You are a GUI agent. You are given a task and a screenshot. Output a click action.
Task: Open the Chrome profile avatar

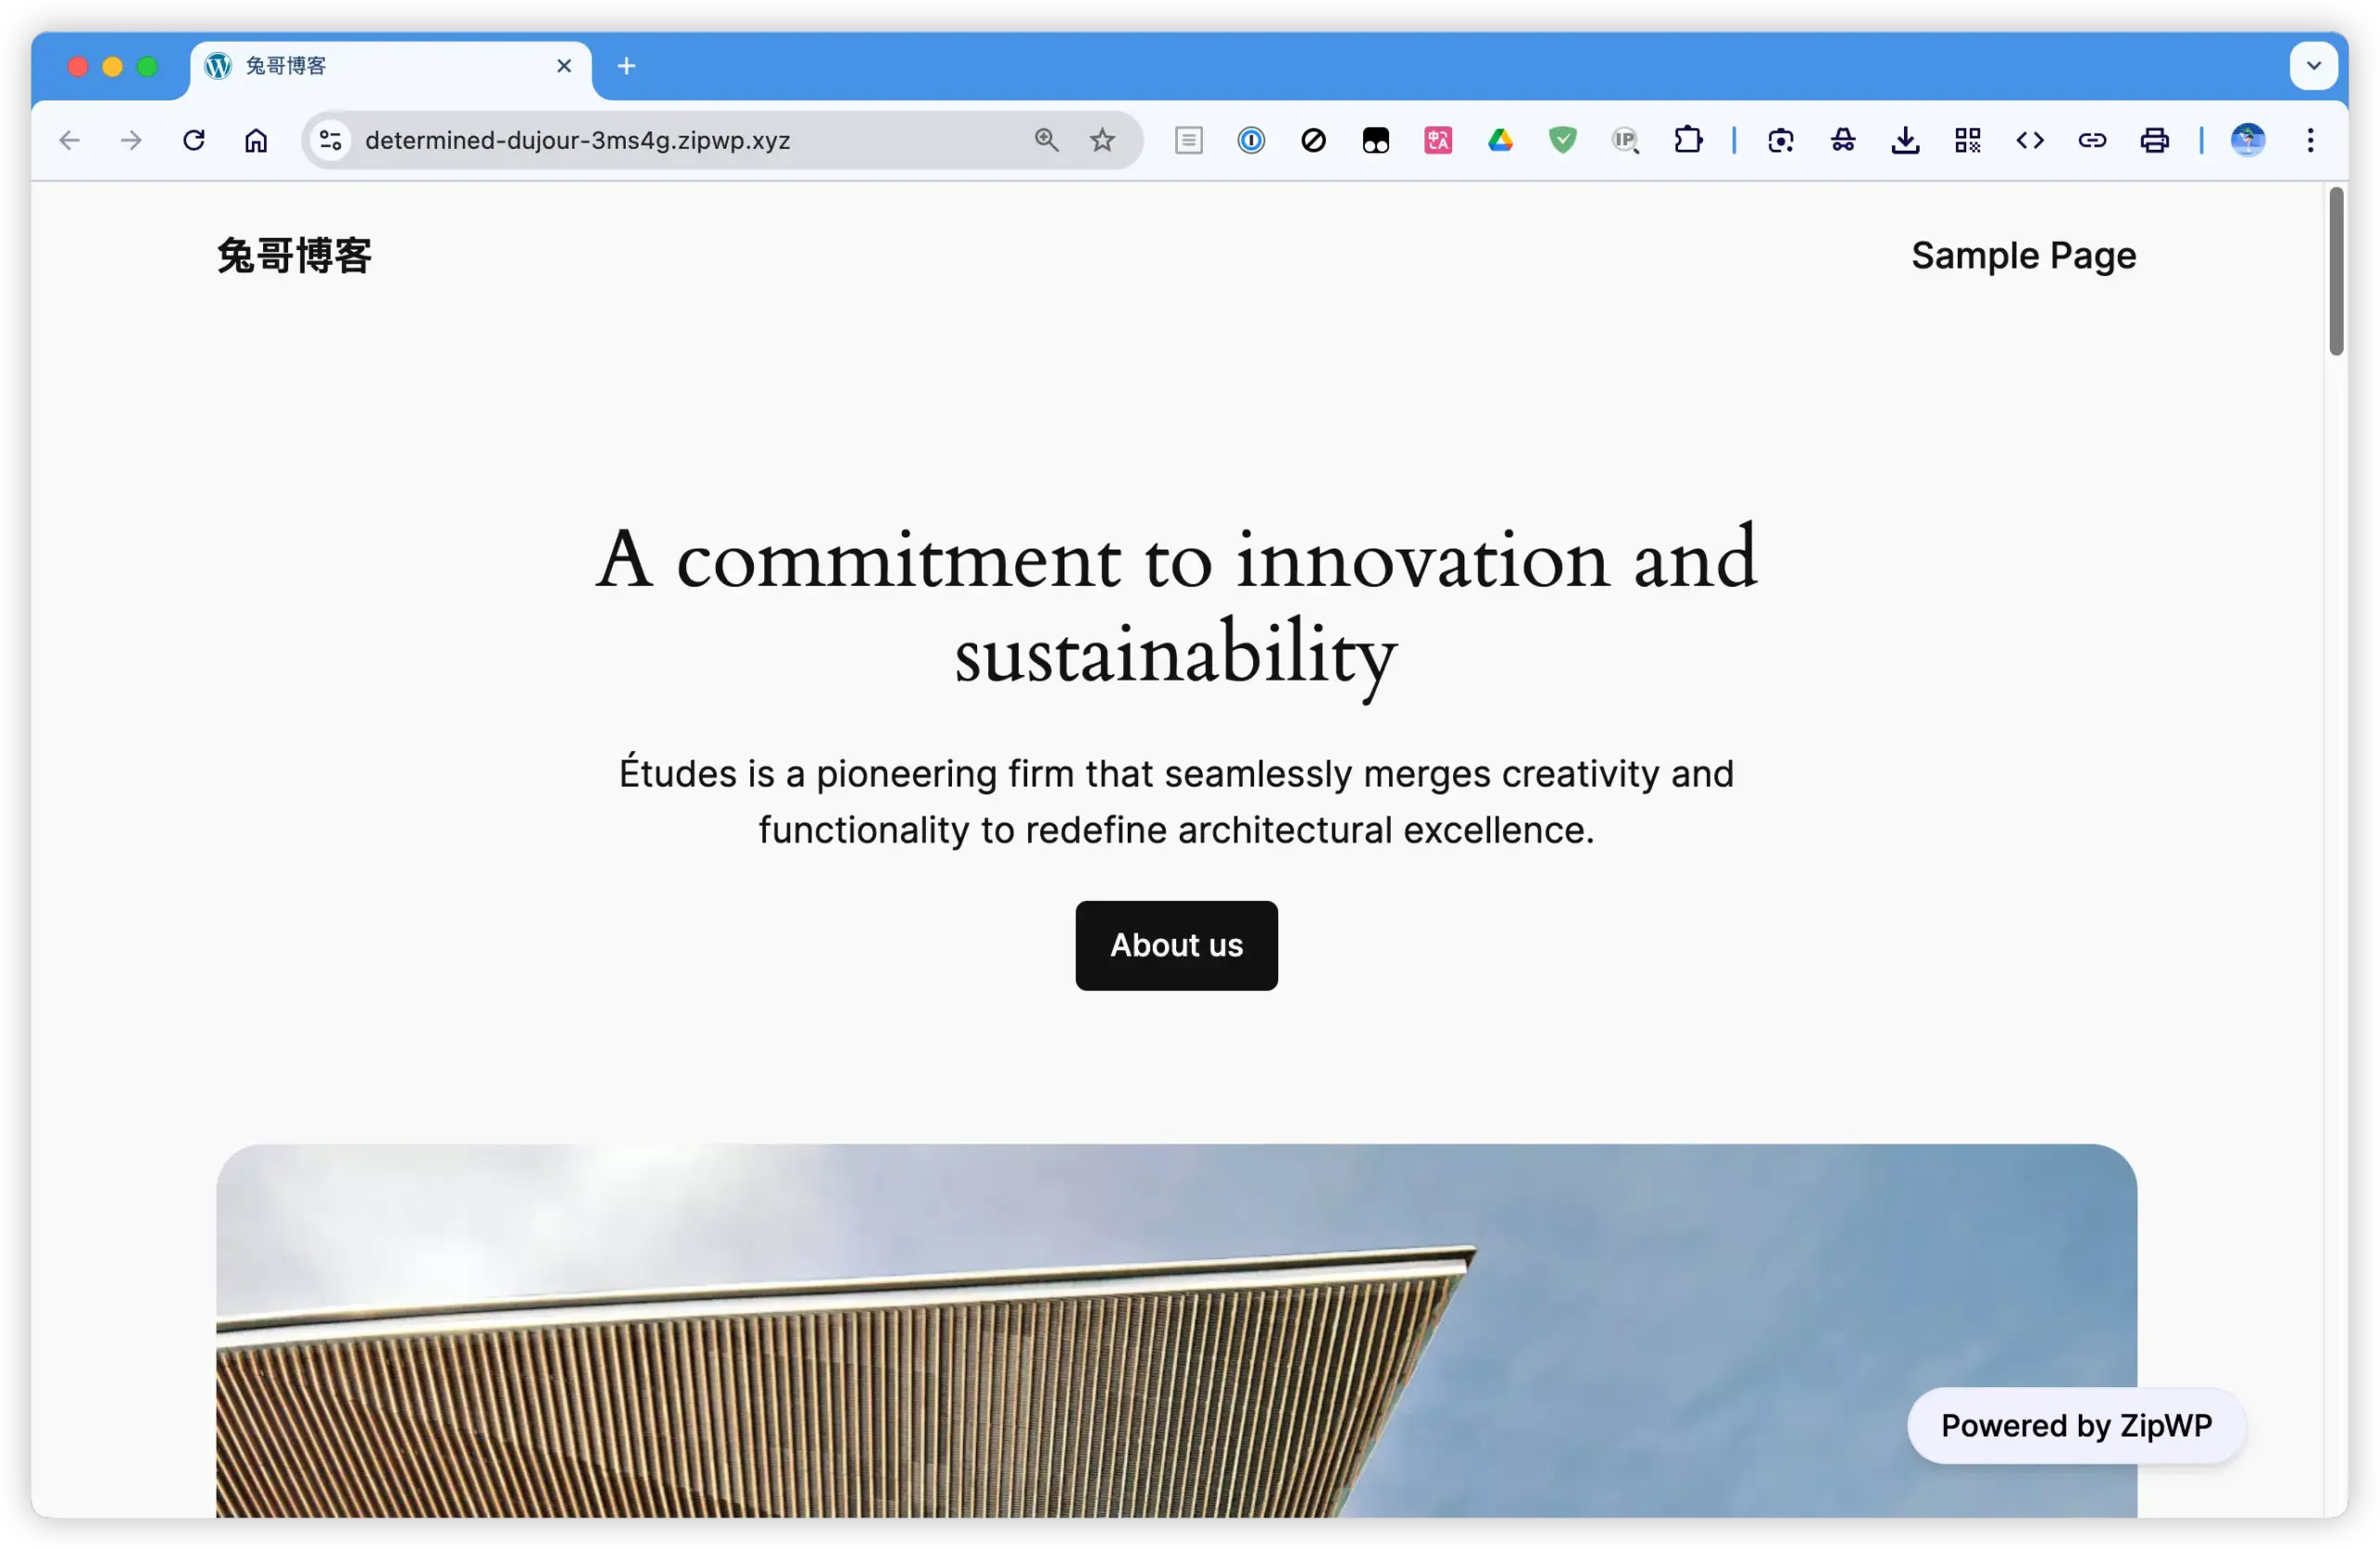(2248, 140)
